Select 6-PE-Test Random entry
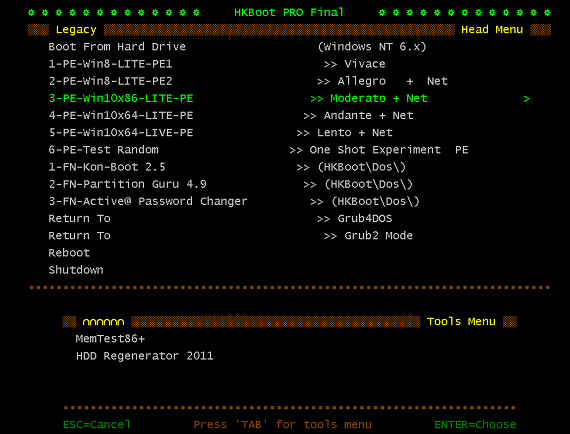This screenshot has width=570, height=434. click(x=104, y=150)
